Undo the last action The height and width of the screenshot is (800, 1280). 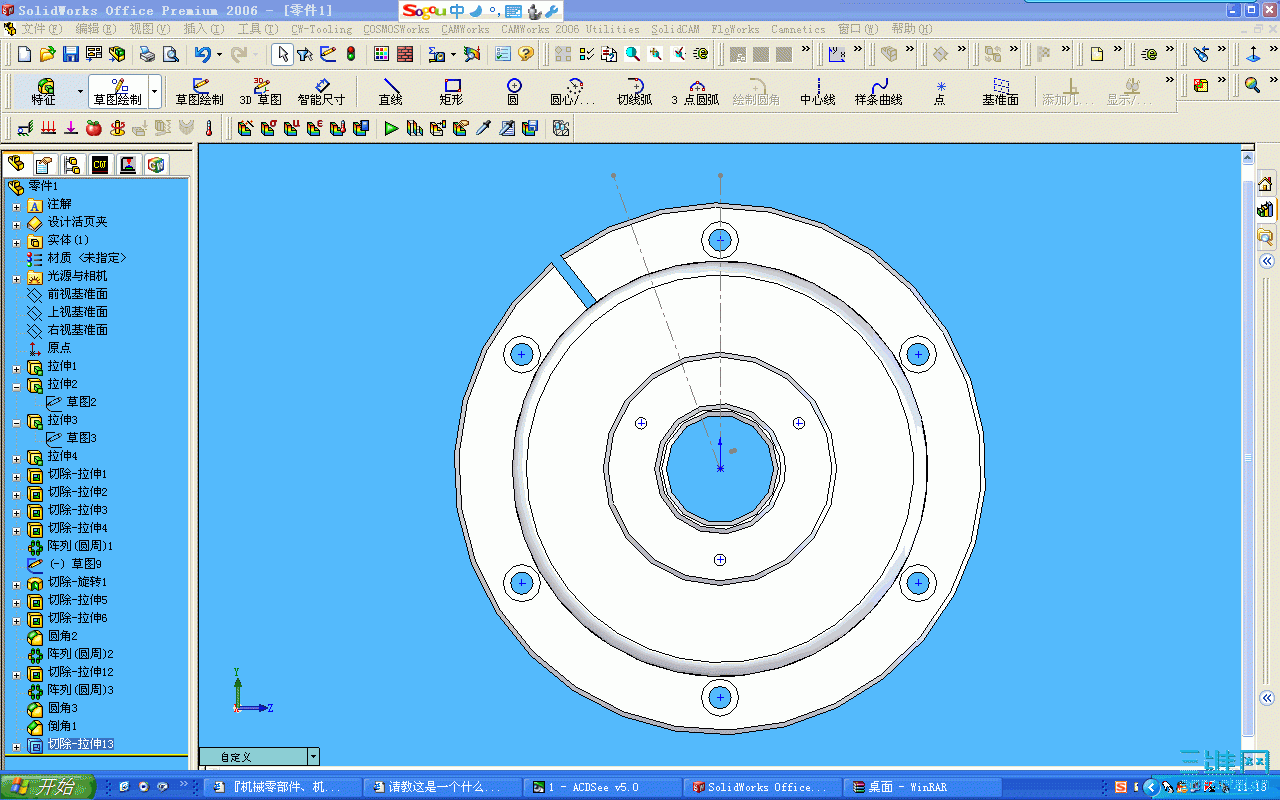[203, 54]
